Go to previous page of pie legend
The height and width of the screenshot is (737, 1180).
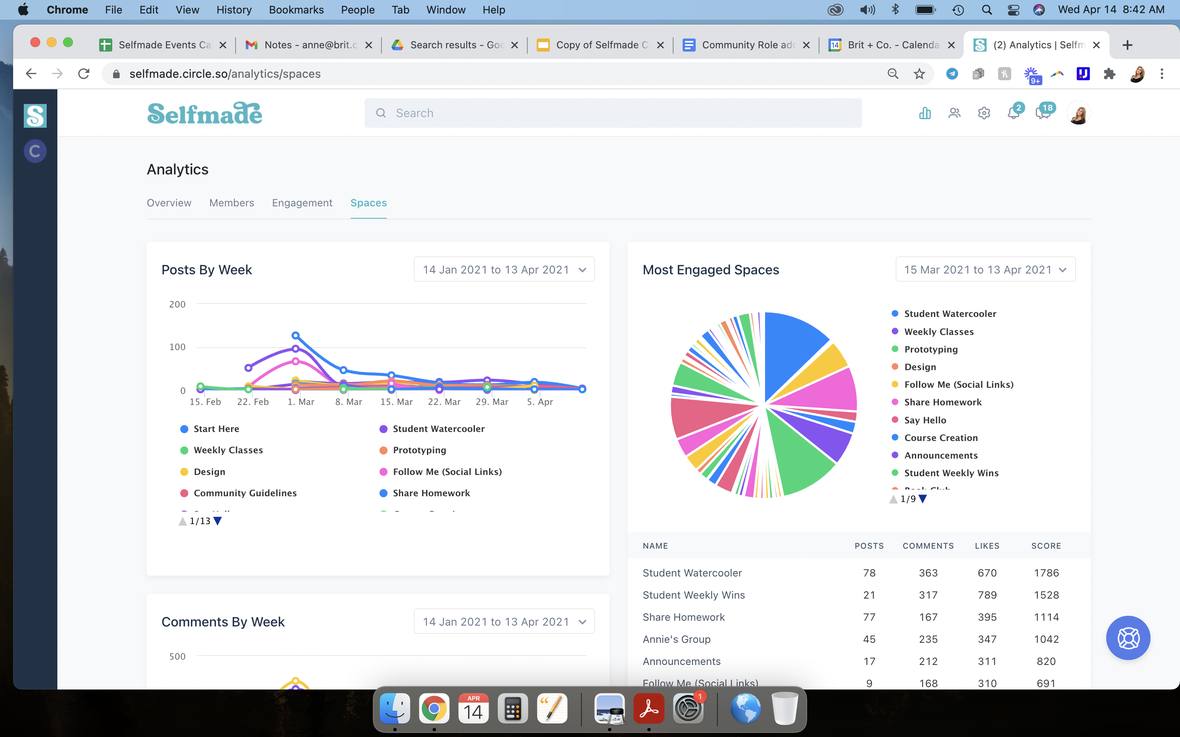(x=893, y=499)
